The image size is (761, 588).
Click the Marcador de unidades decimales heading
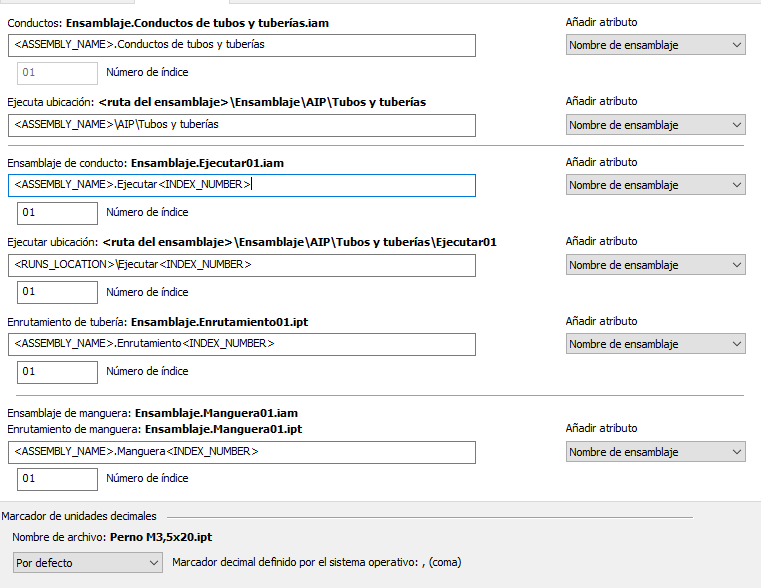(x=79, y=516)
